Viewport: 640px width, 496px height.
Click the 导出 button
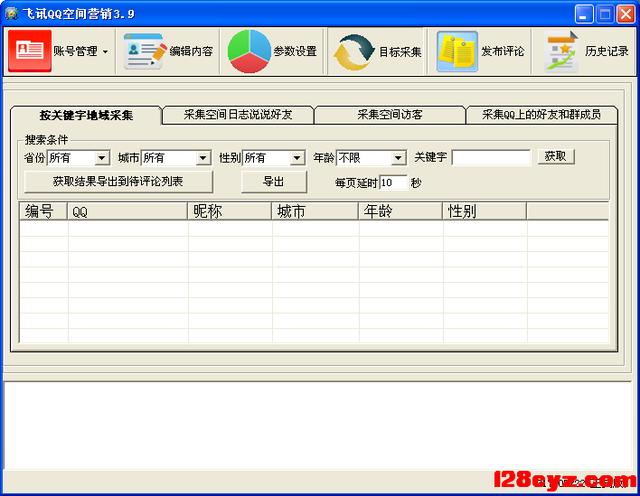coord(273,182)
